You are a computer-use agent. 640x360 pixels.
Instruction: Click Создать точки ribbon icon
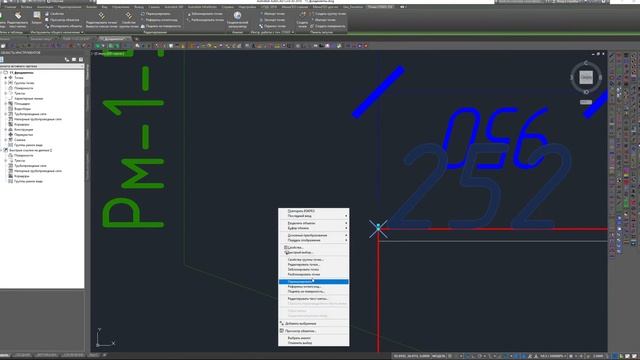[302, 19]
